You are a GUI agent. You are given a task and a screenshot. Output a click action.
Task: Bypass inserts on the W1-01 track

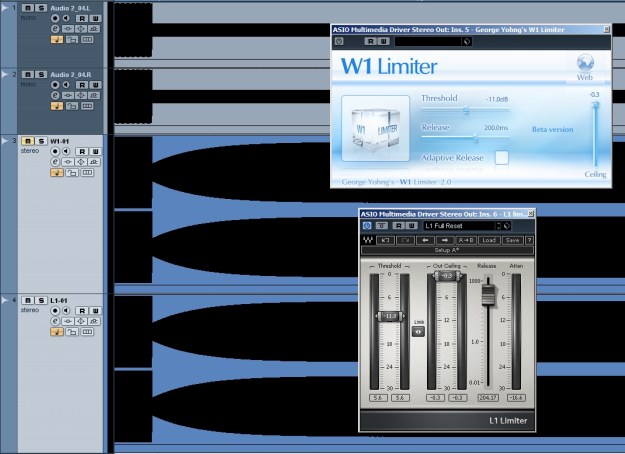point(68,162)
